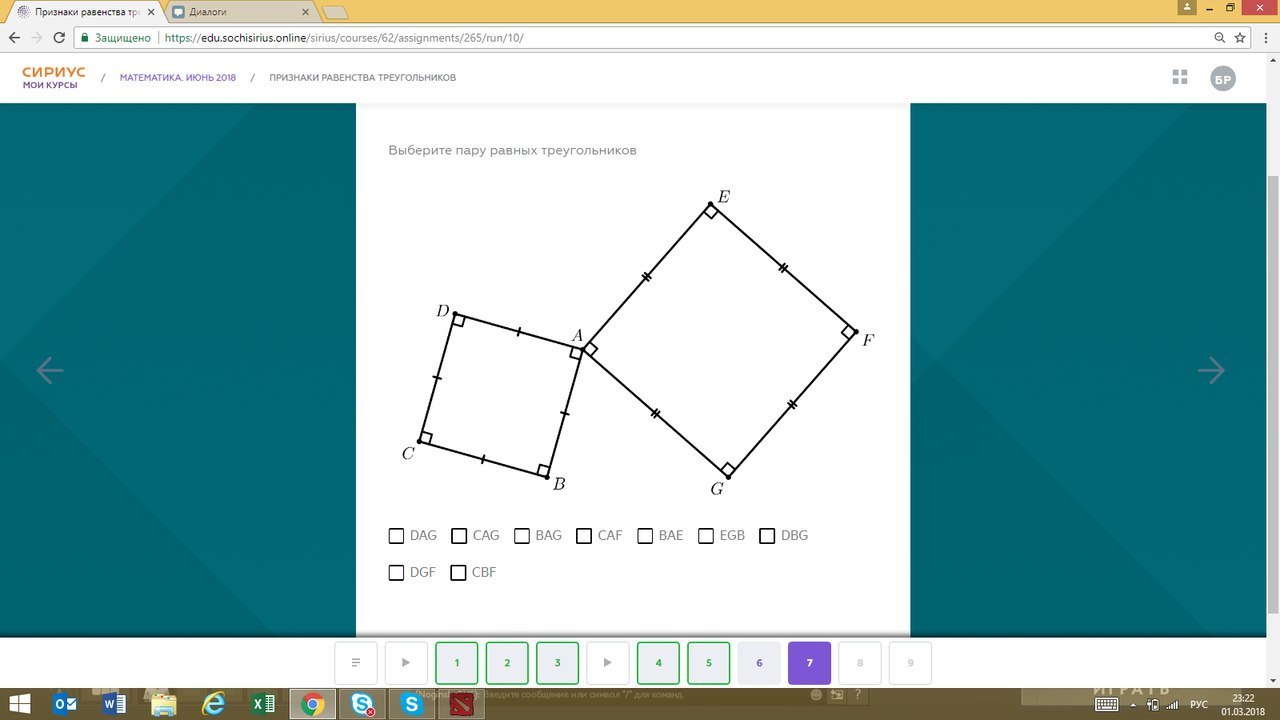The image size is (1280, 720).
Task: Bookmark this page with the star icon
Action: [1240, 38]
